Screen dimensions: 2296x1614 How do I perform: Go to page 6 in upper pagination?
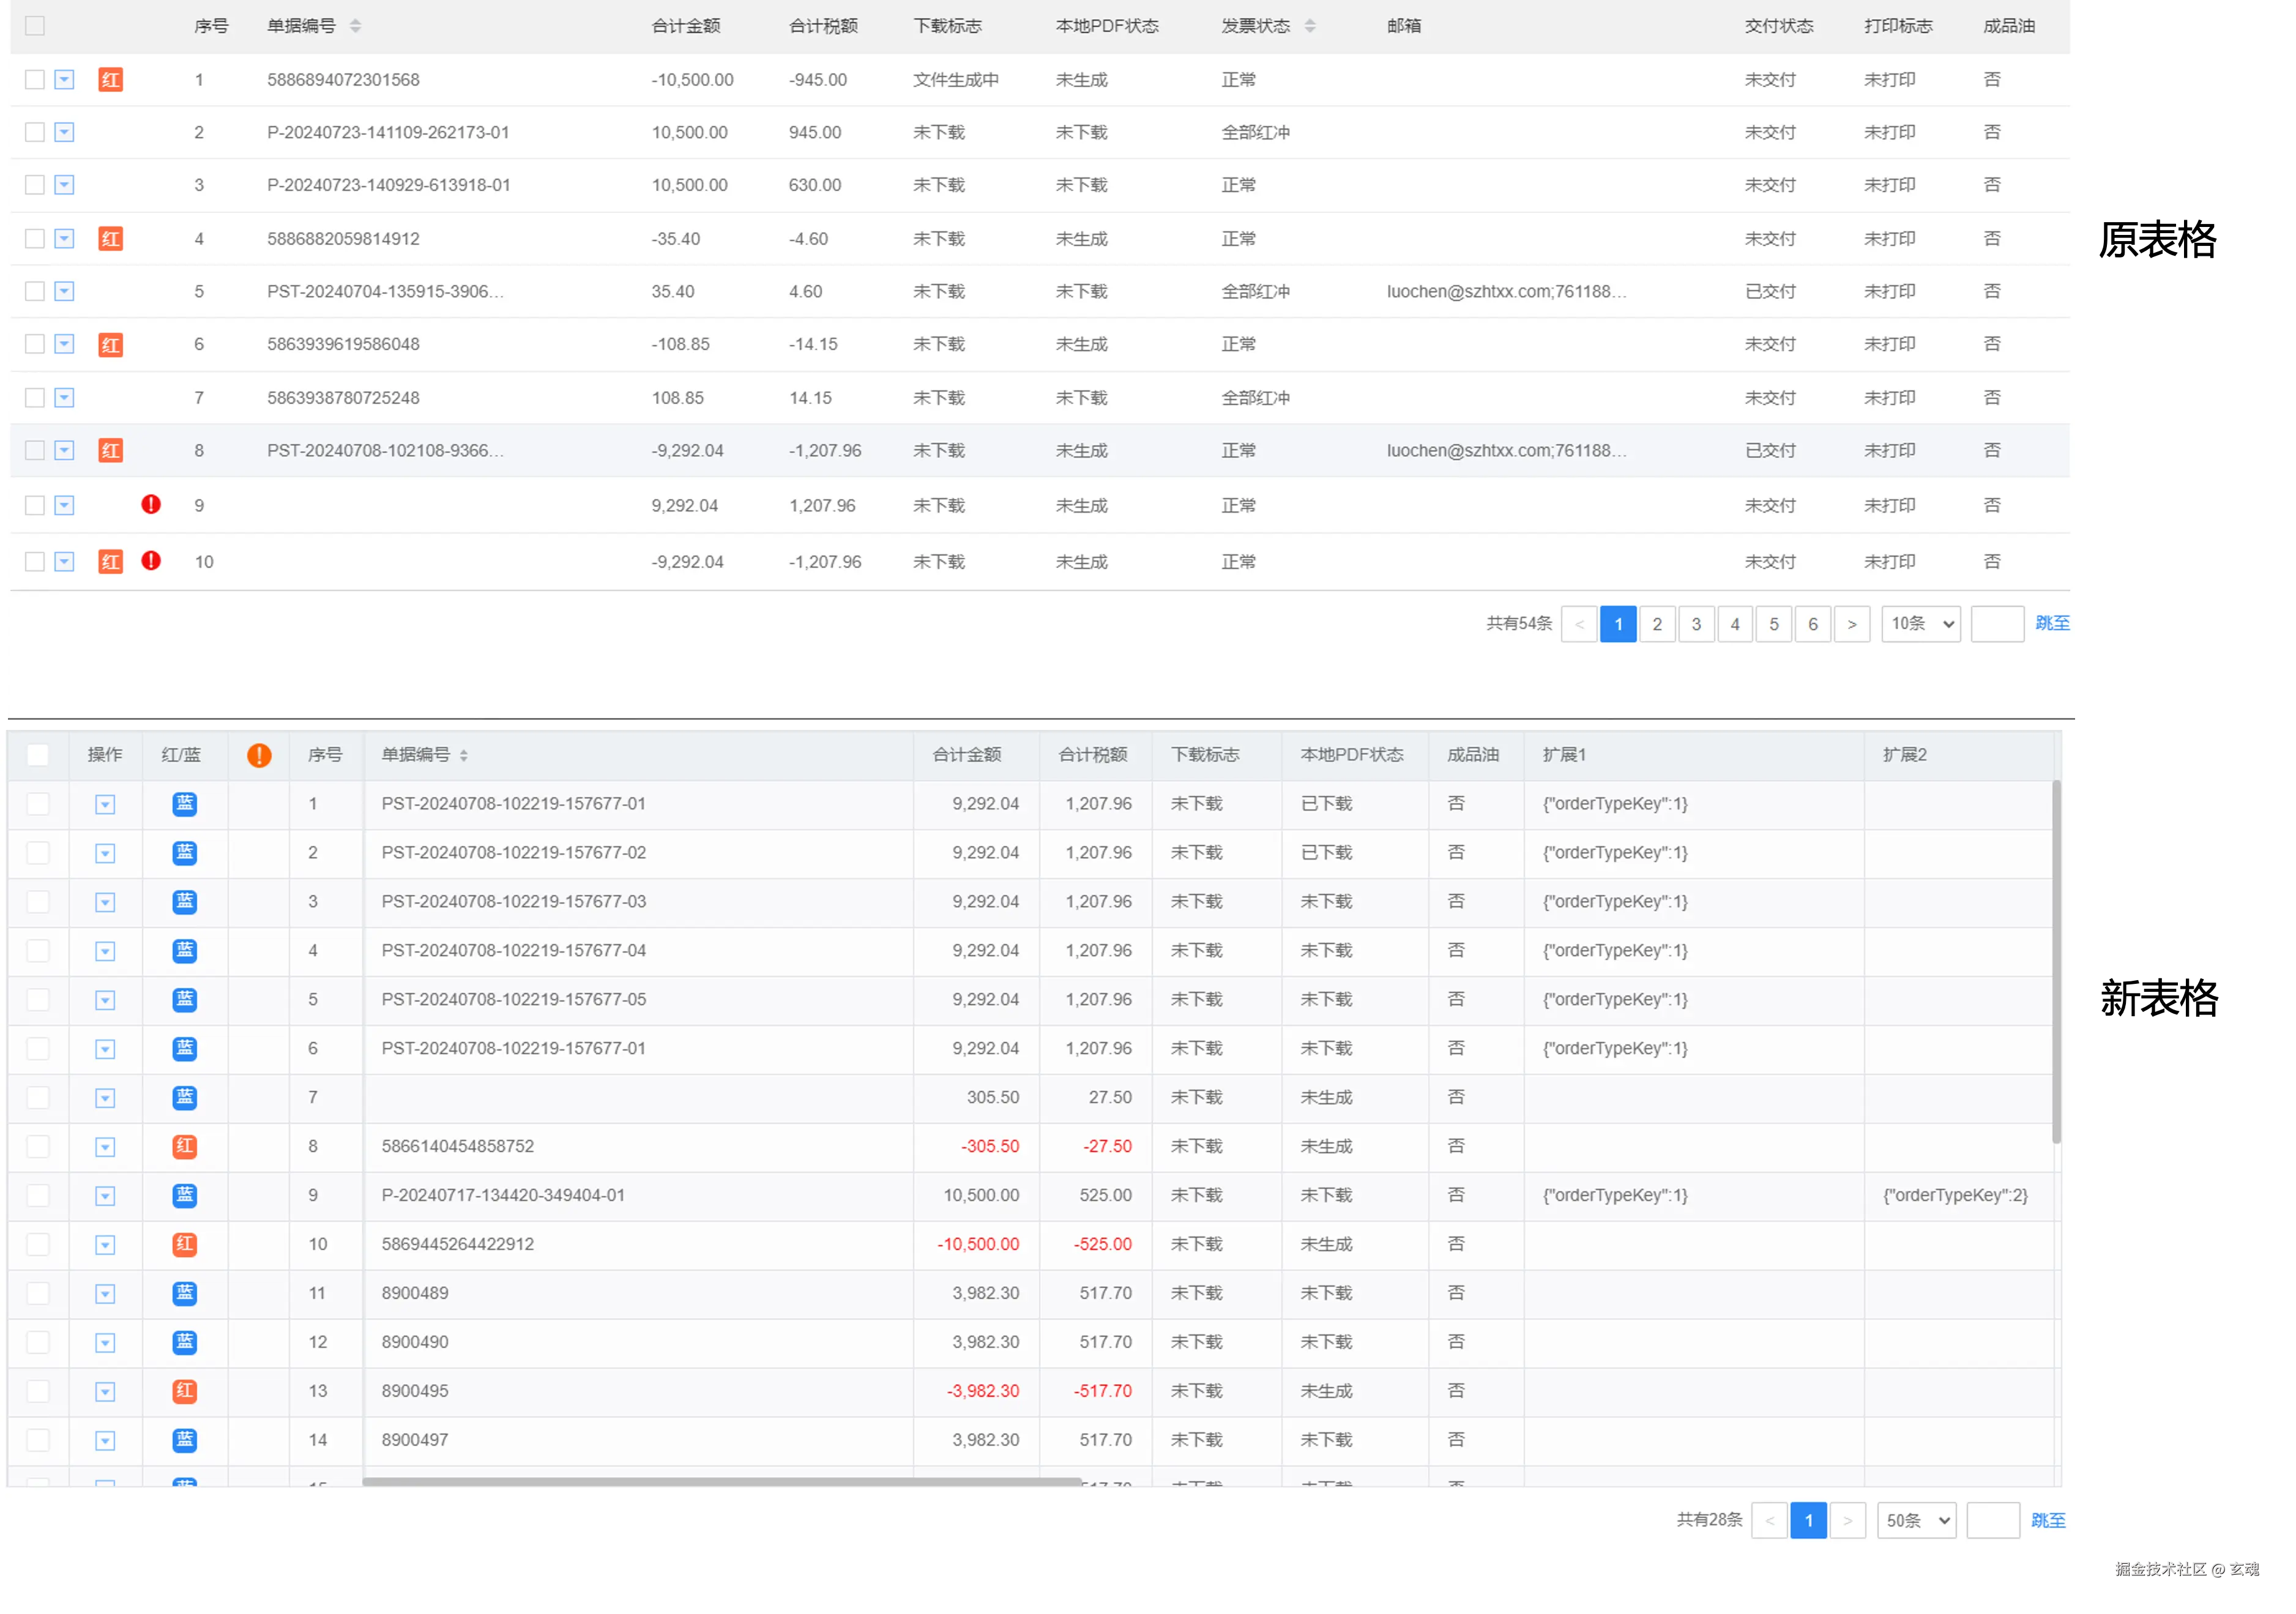tap(1813, 625)
